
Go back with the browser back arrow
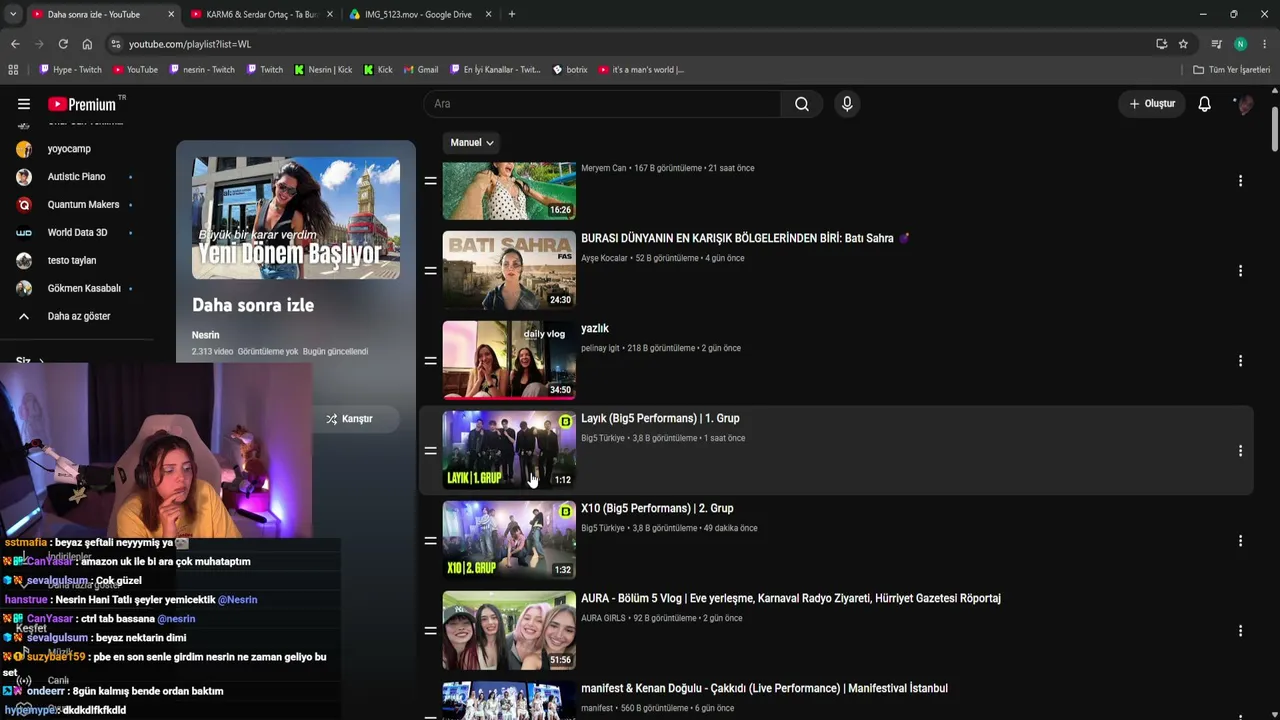15,44
